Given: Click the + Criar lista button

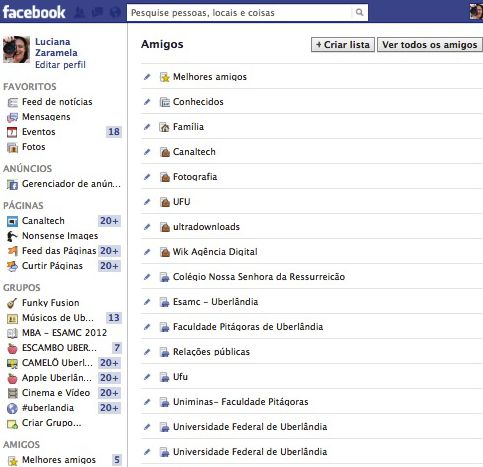Looking at the screenshot, I should [x=343, y=45].
